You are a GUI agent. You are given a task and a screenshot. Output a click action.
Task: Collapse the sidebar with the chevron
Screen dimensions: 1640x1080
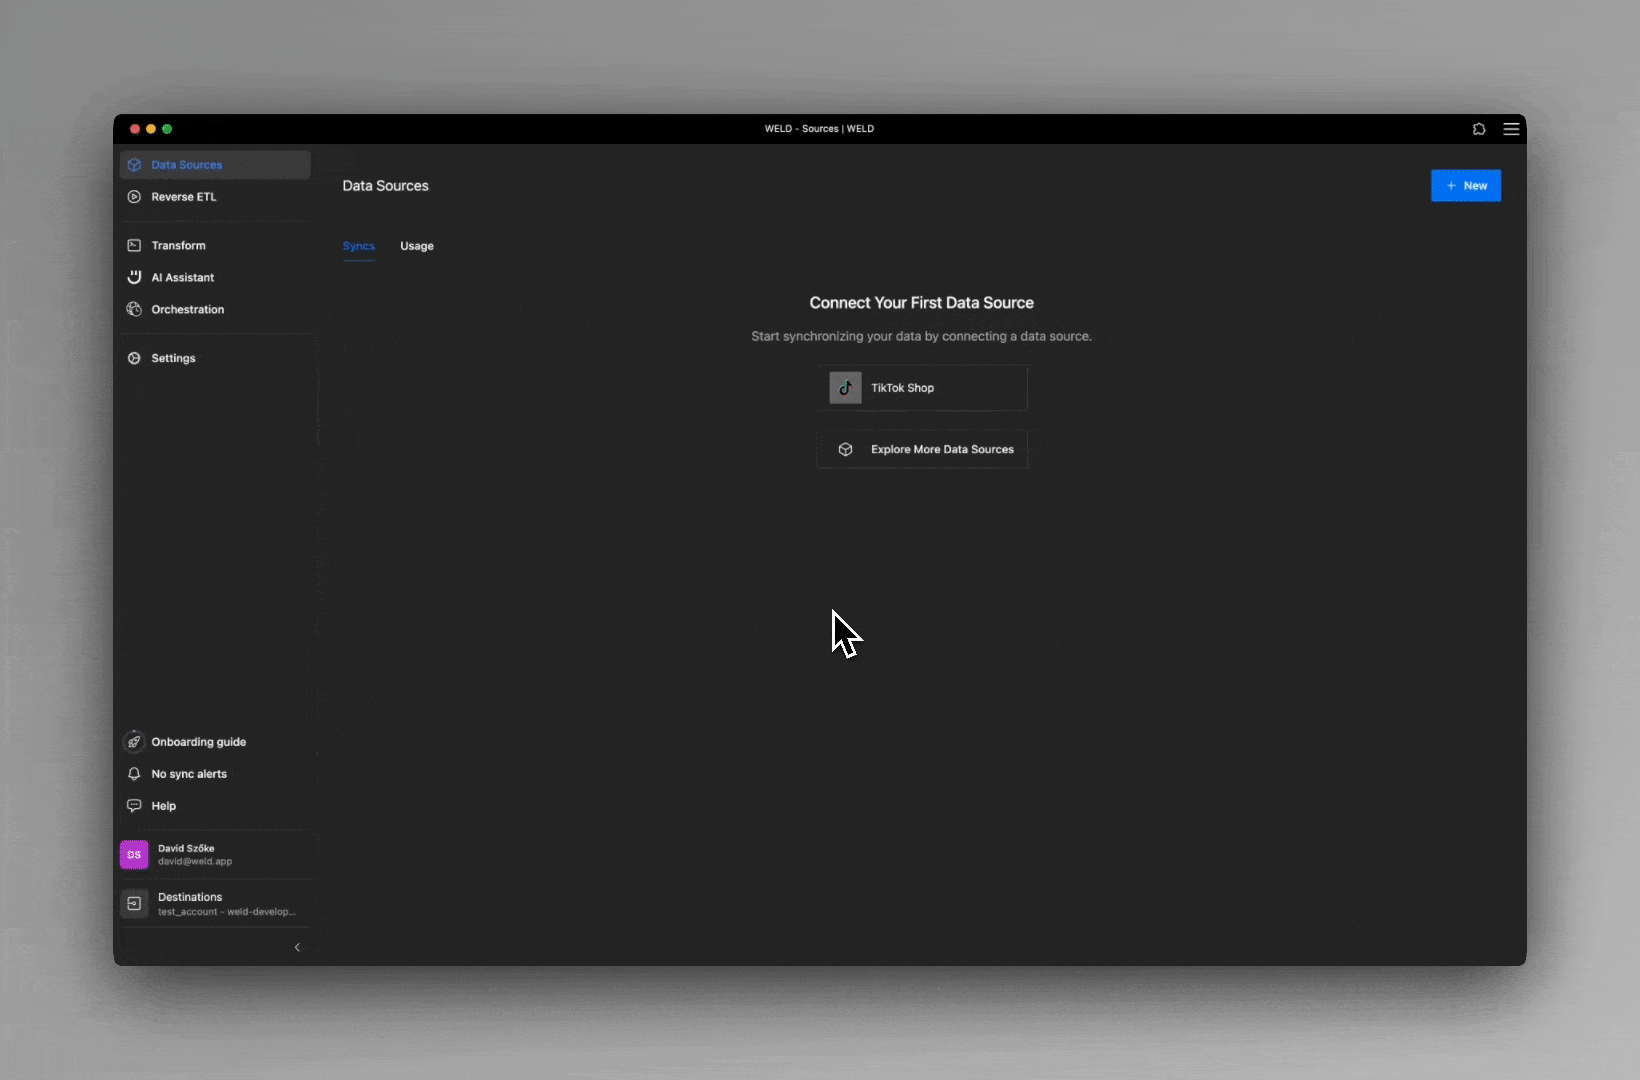click(297, 947)
